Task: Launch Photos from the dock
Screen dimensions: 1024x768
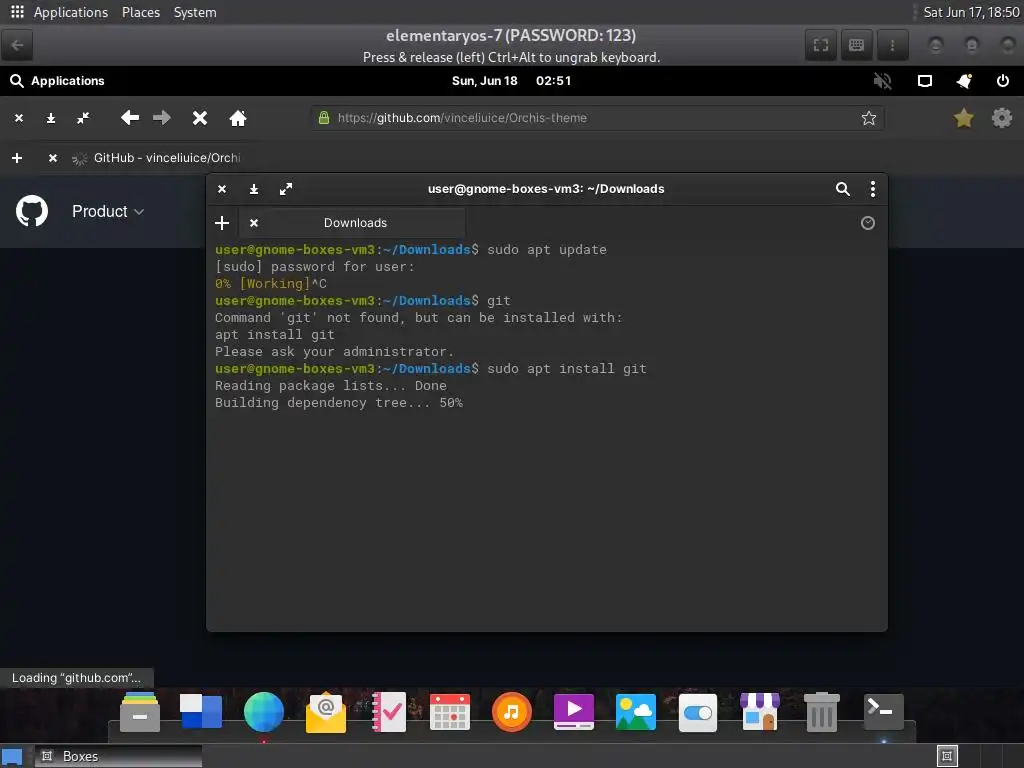Action: click(635, 712)
